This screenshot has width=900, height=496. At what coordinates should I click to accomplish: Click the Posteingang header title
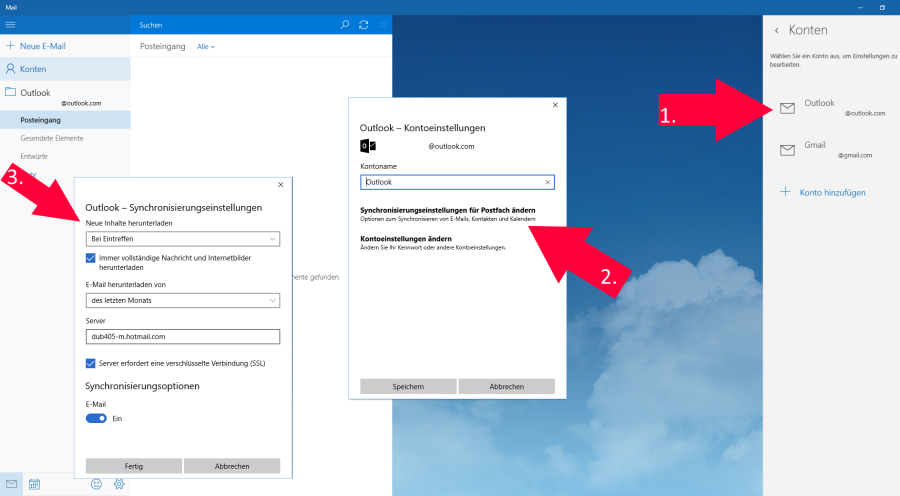pyautogui.click(x=162, y=46)
